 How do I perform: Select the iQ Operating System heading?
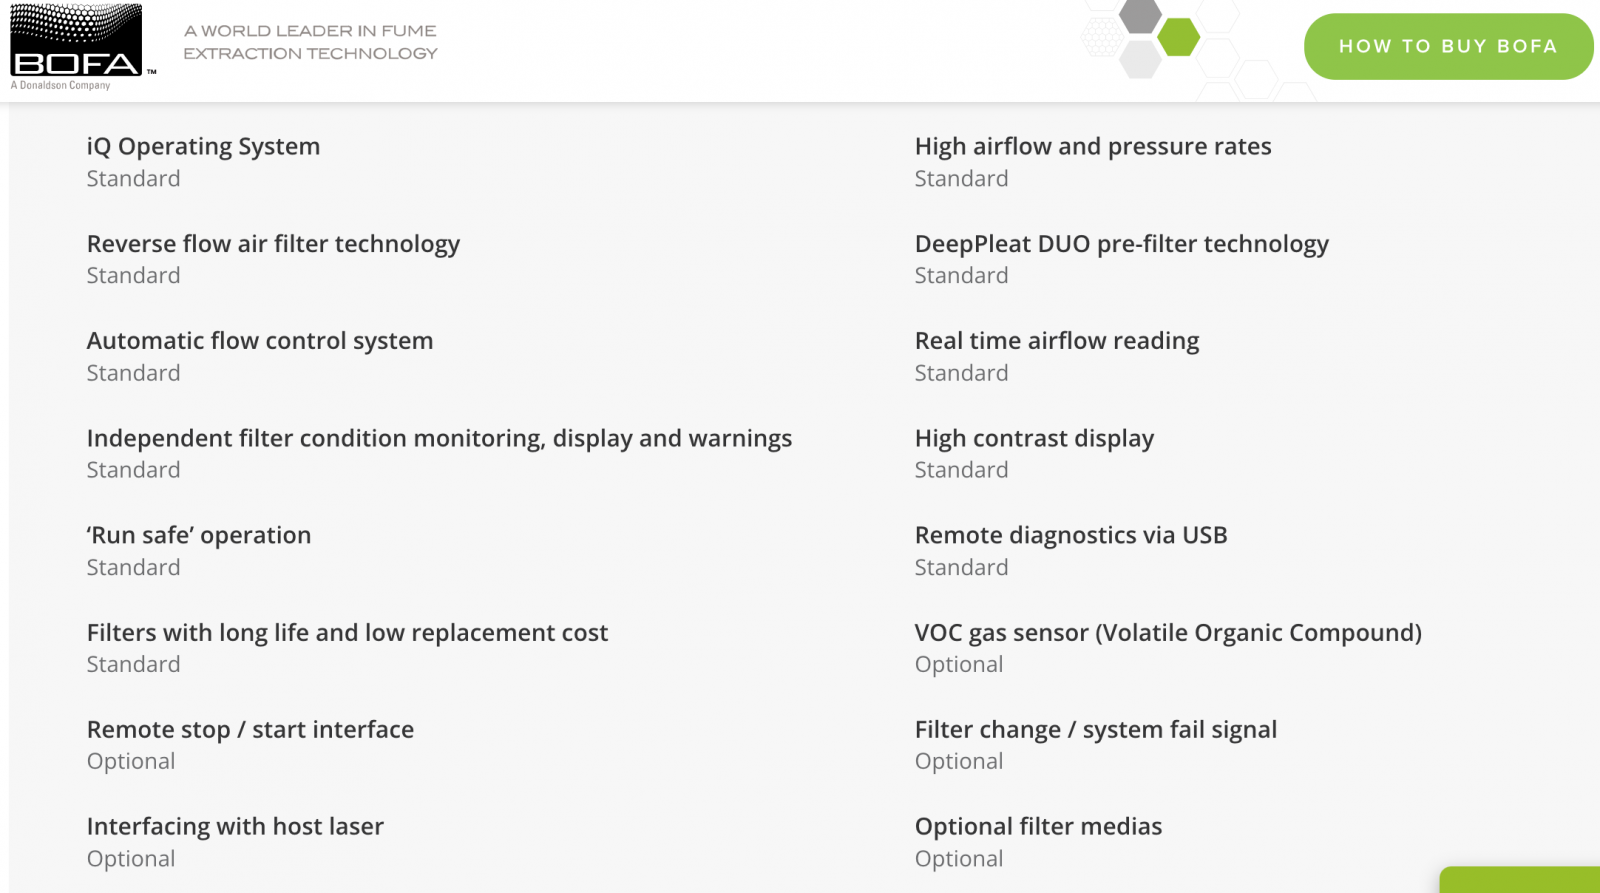click(203, 146)
